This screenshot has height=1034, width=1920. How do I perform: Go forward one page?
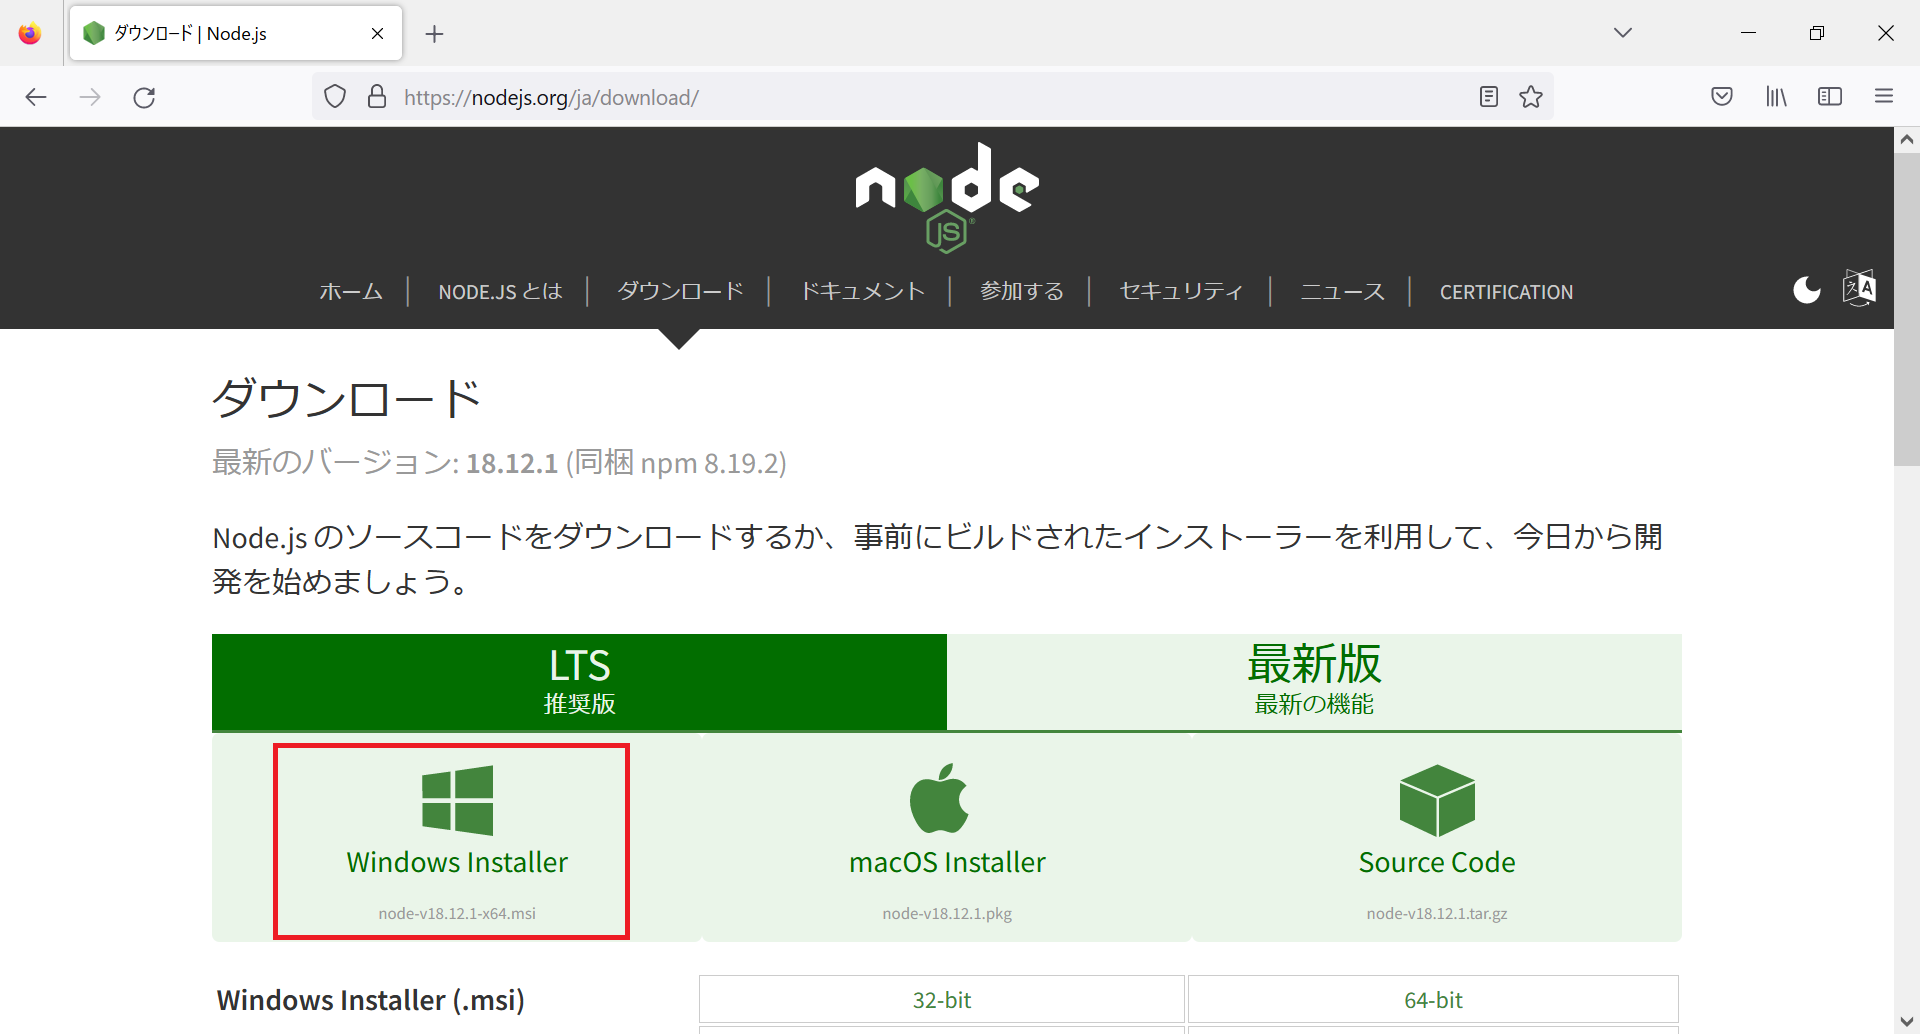(90, 97)
